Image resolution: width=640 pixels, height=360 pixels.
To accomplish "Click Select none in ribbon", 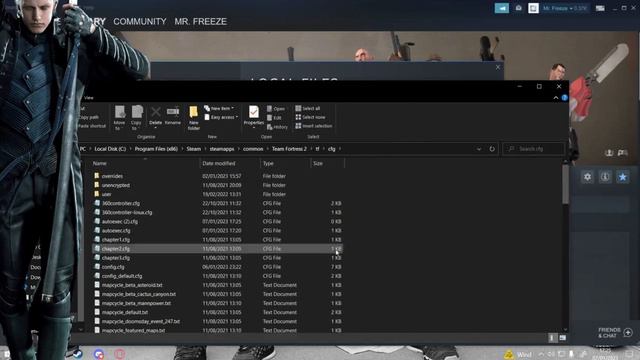I will [x=310, y=117].
